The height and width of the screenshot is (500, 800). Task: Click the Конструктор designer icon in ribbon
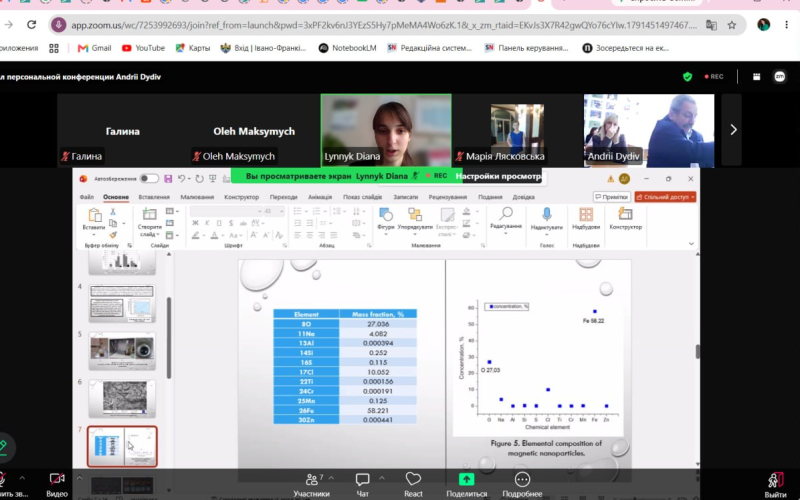tap(625, 214)
